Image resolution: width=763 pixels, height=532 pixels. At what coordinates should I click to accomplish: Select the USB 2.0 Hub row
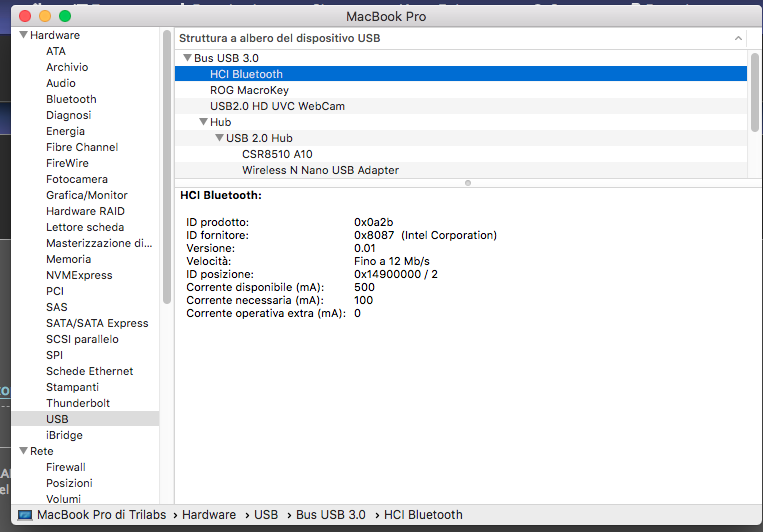click(461, 138)
